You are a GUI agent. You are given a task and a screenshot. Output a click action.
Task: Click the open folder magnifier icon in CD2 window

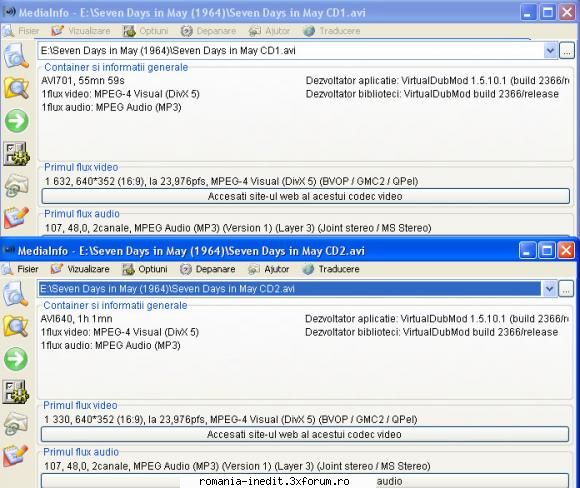[x=16, y=326]
